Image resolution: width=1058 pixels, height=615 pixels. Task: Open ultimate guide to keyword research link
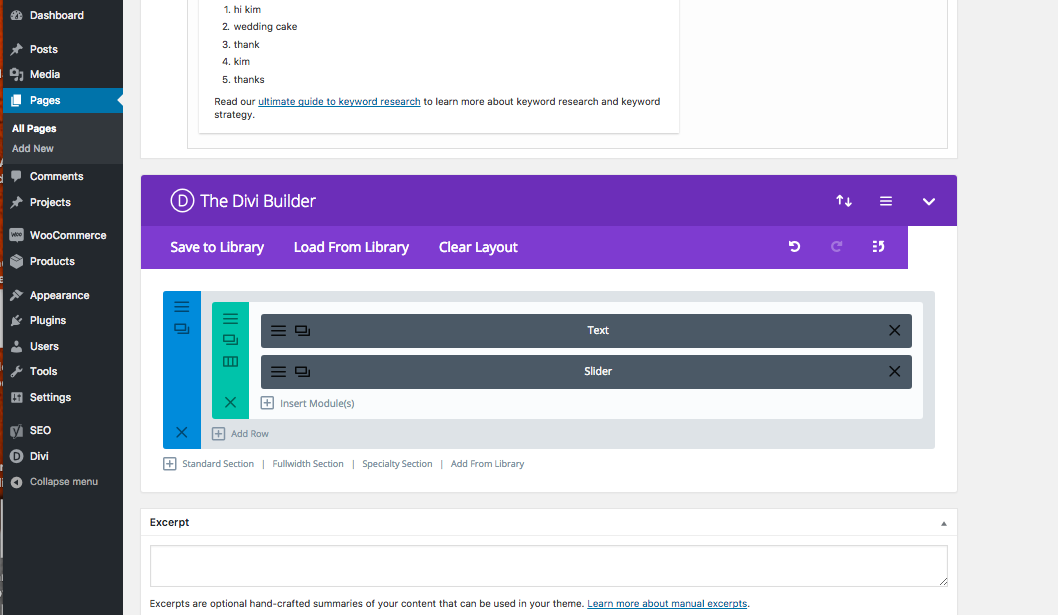(x=339, y=101)
